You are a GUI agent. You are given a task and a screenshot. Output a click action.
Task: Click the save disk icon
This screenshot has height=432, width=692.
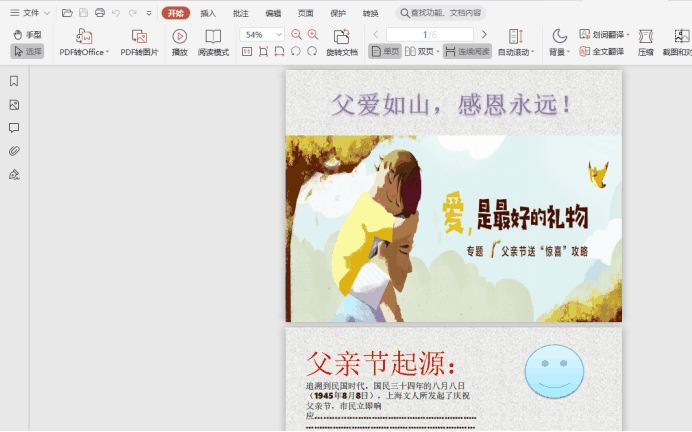83,13
